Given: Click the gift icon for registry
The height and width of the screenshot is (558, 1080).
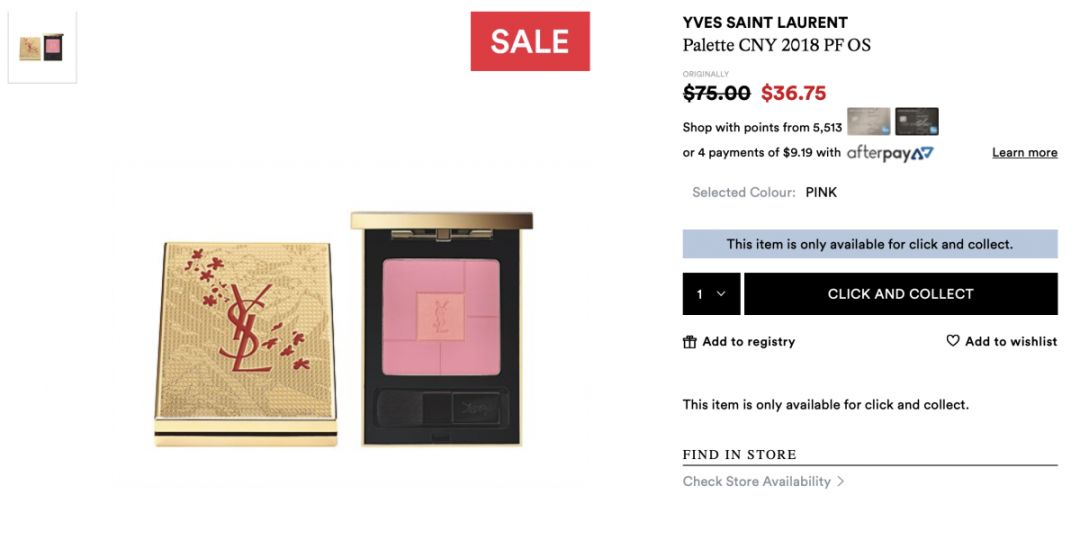Looking at the screenshot, I should coord(690,342).
